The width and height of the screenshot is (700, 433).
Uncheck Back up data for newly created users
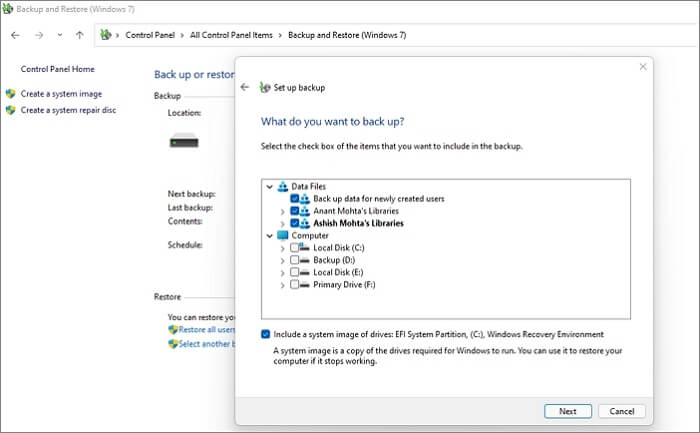294,199
